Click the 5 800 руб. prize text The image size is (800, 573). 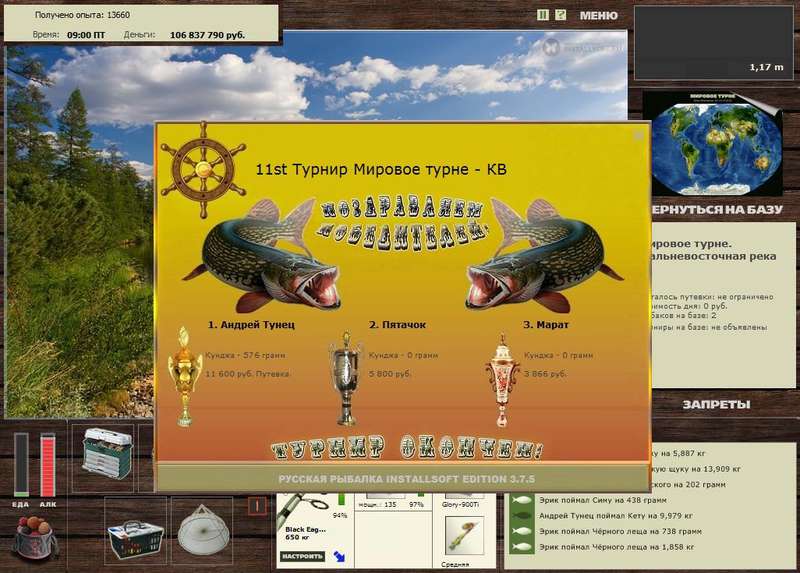click(x=390, y=374)
